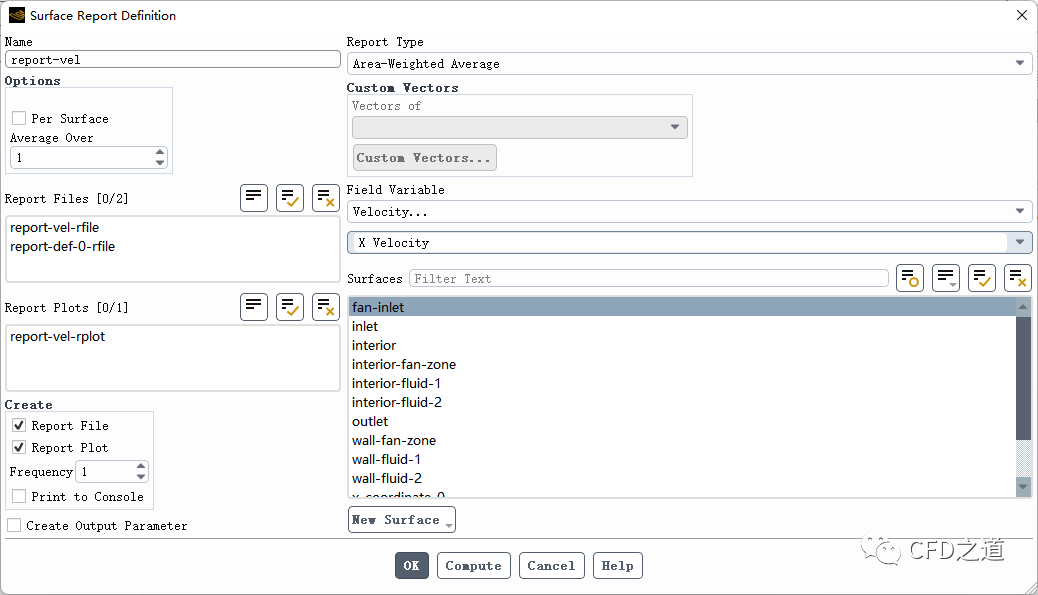The width and height of the screenshot is (1038, 595).
Task: Enable Print to Console option
Action: click(x=19, y=497)
